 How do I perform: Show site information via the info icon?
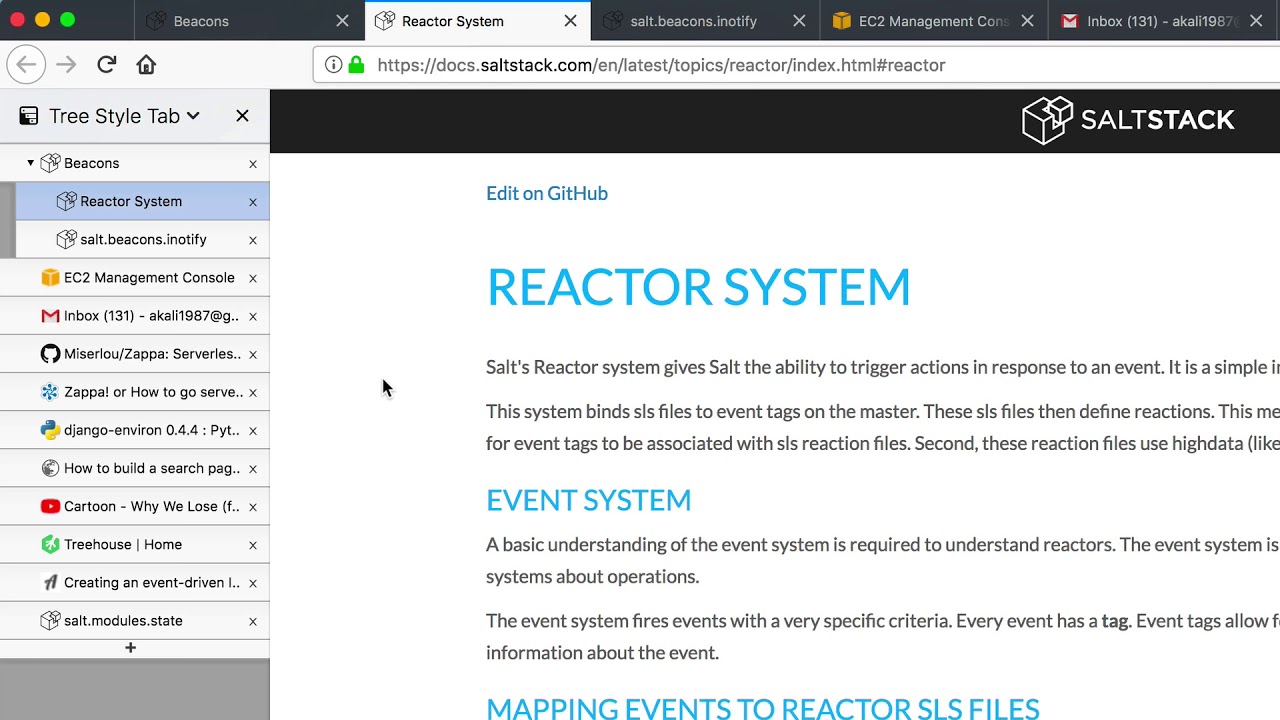[x=333, y=65]
